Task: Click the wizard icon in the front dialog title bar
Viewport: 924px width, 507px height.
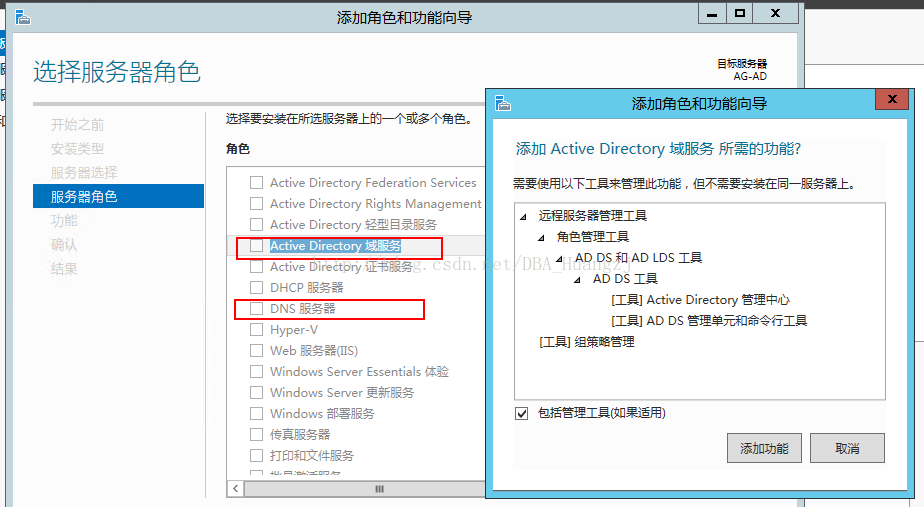Action: (503, 103)
